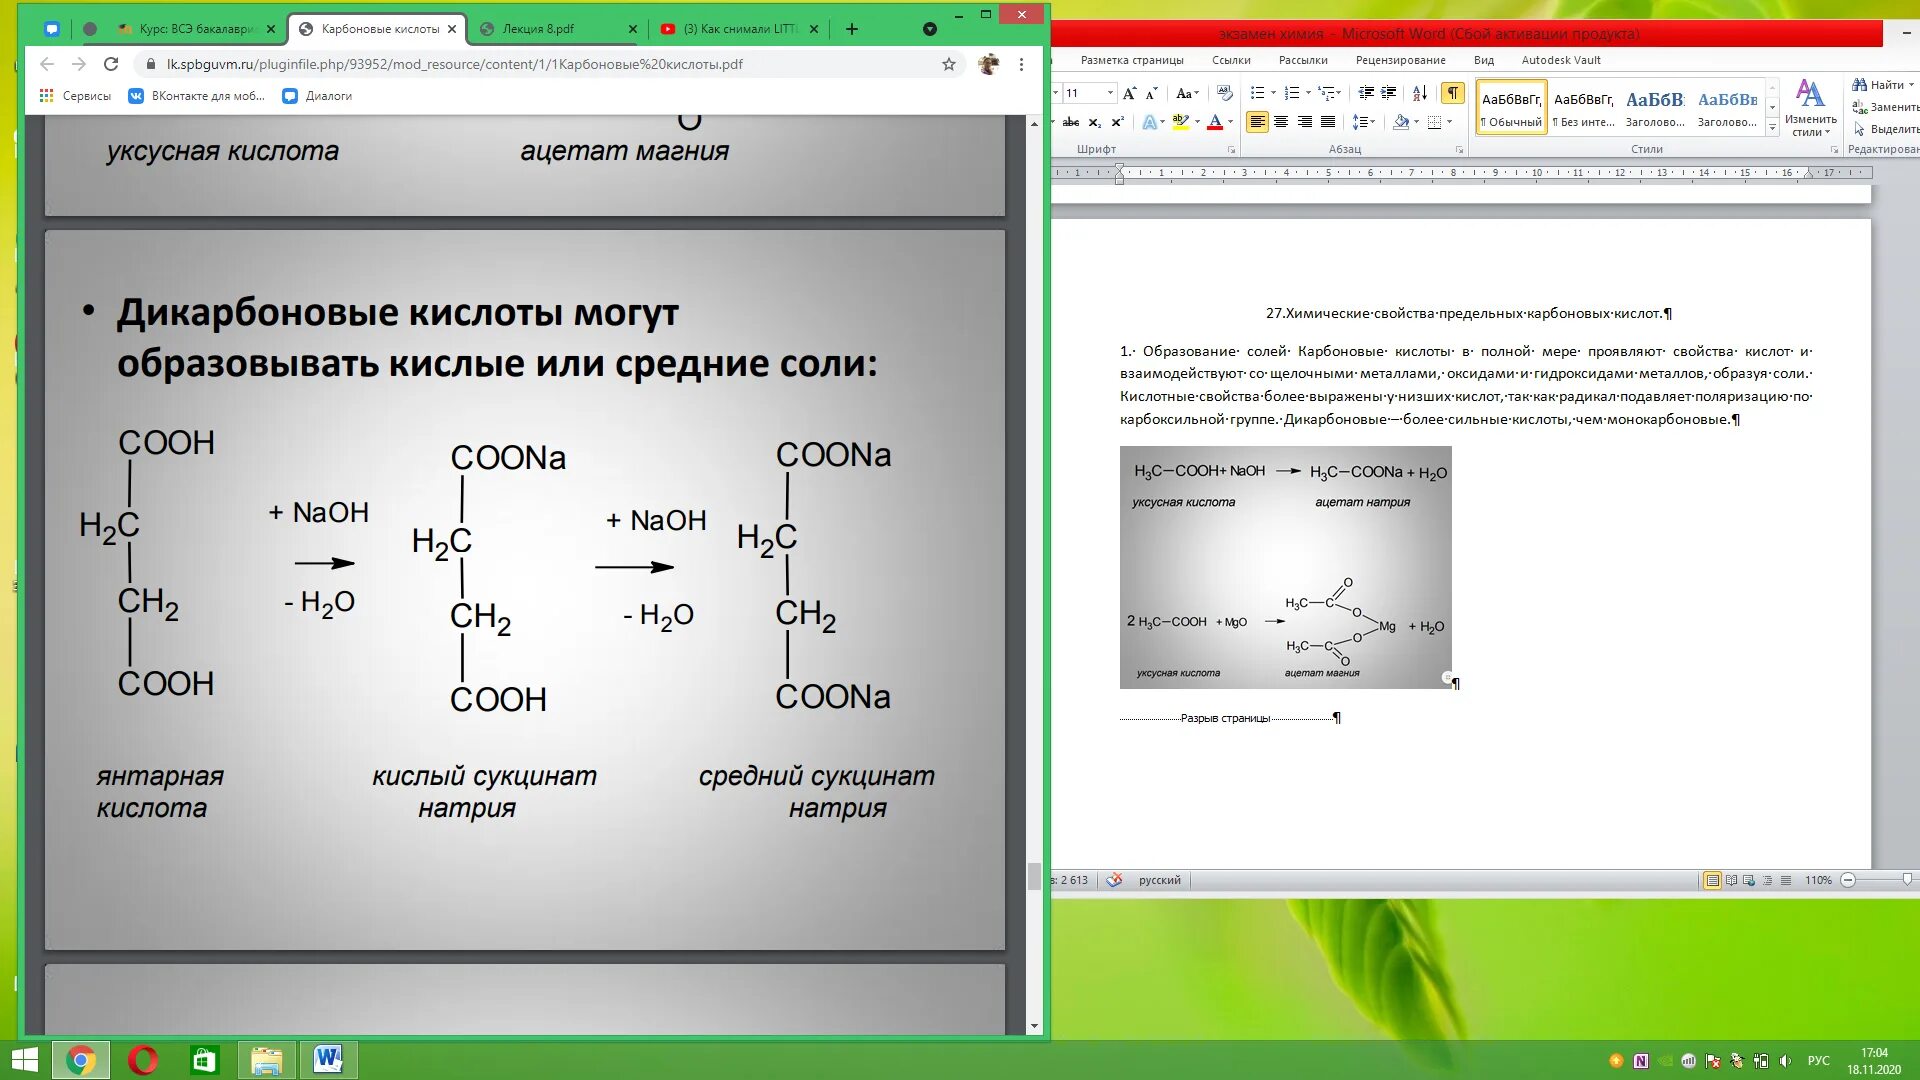Image resolution: width=1920 pixels, height=1080 pixels.
Task: Open the Ссылки ribbon tab
Action: [x=1231, y=60]
